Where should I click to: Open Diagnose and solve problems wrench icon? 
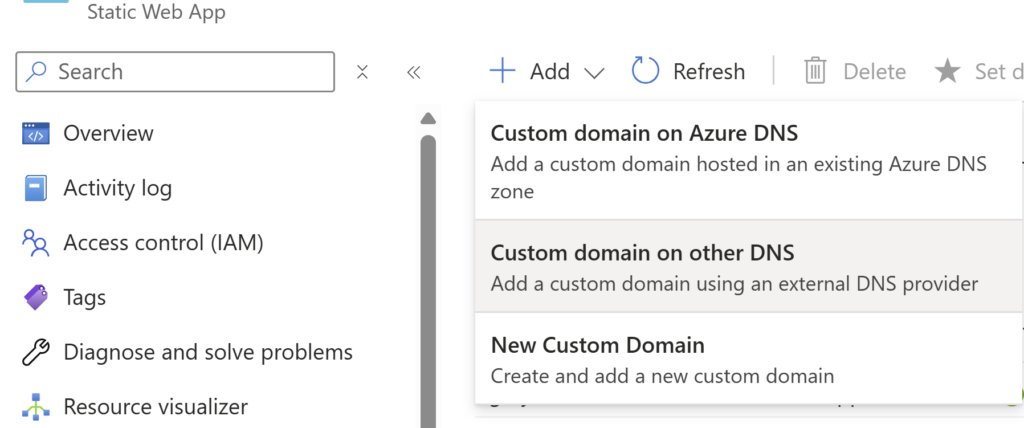click(35, 353)
